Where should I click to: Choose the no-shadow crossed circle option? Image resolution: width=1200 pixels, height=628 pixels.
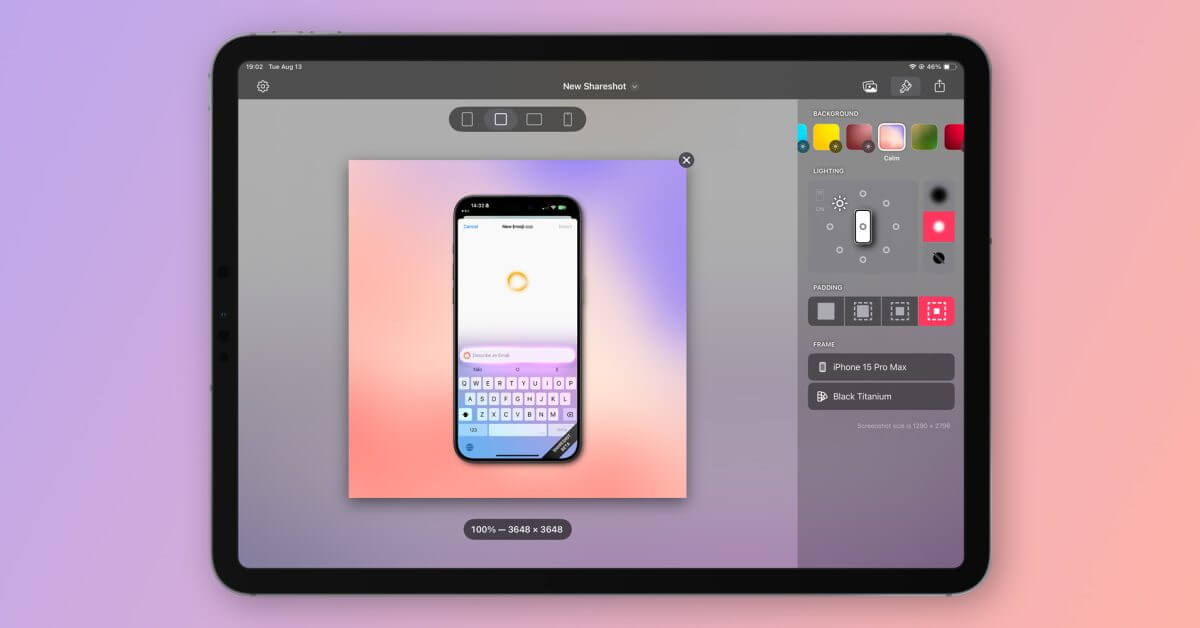[939, 258]
